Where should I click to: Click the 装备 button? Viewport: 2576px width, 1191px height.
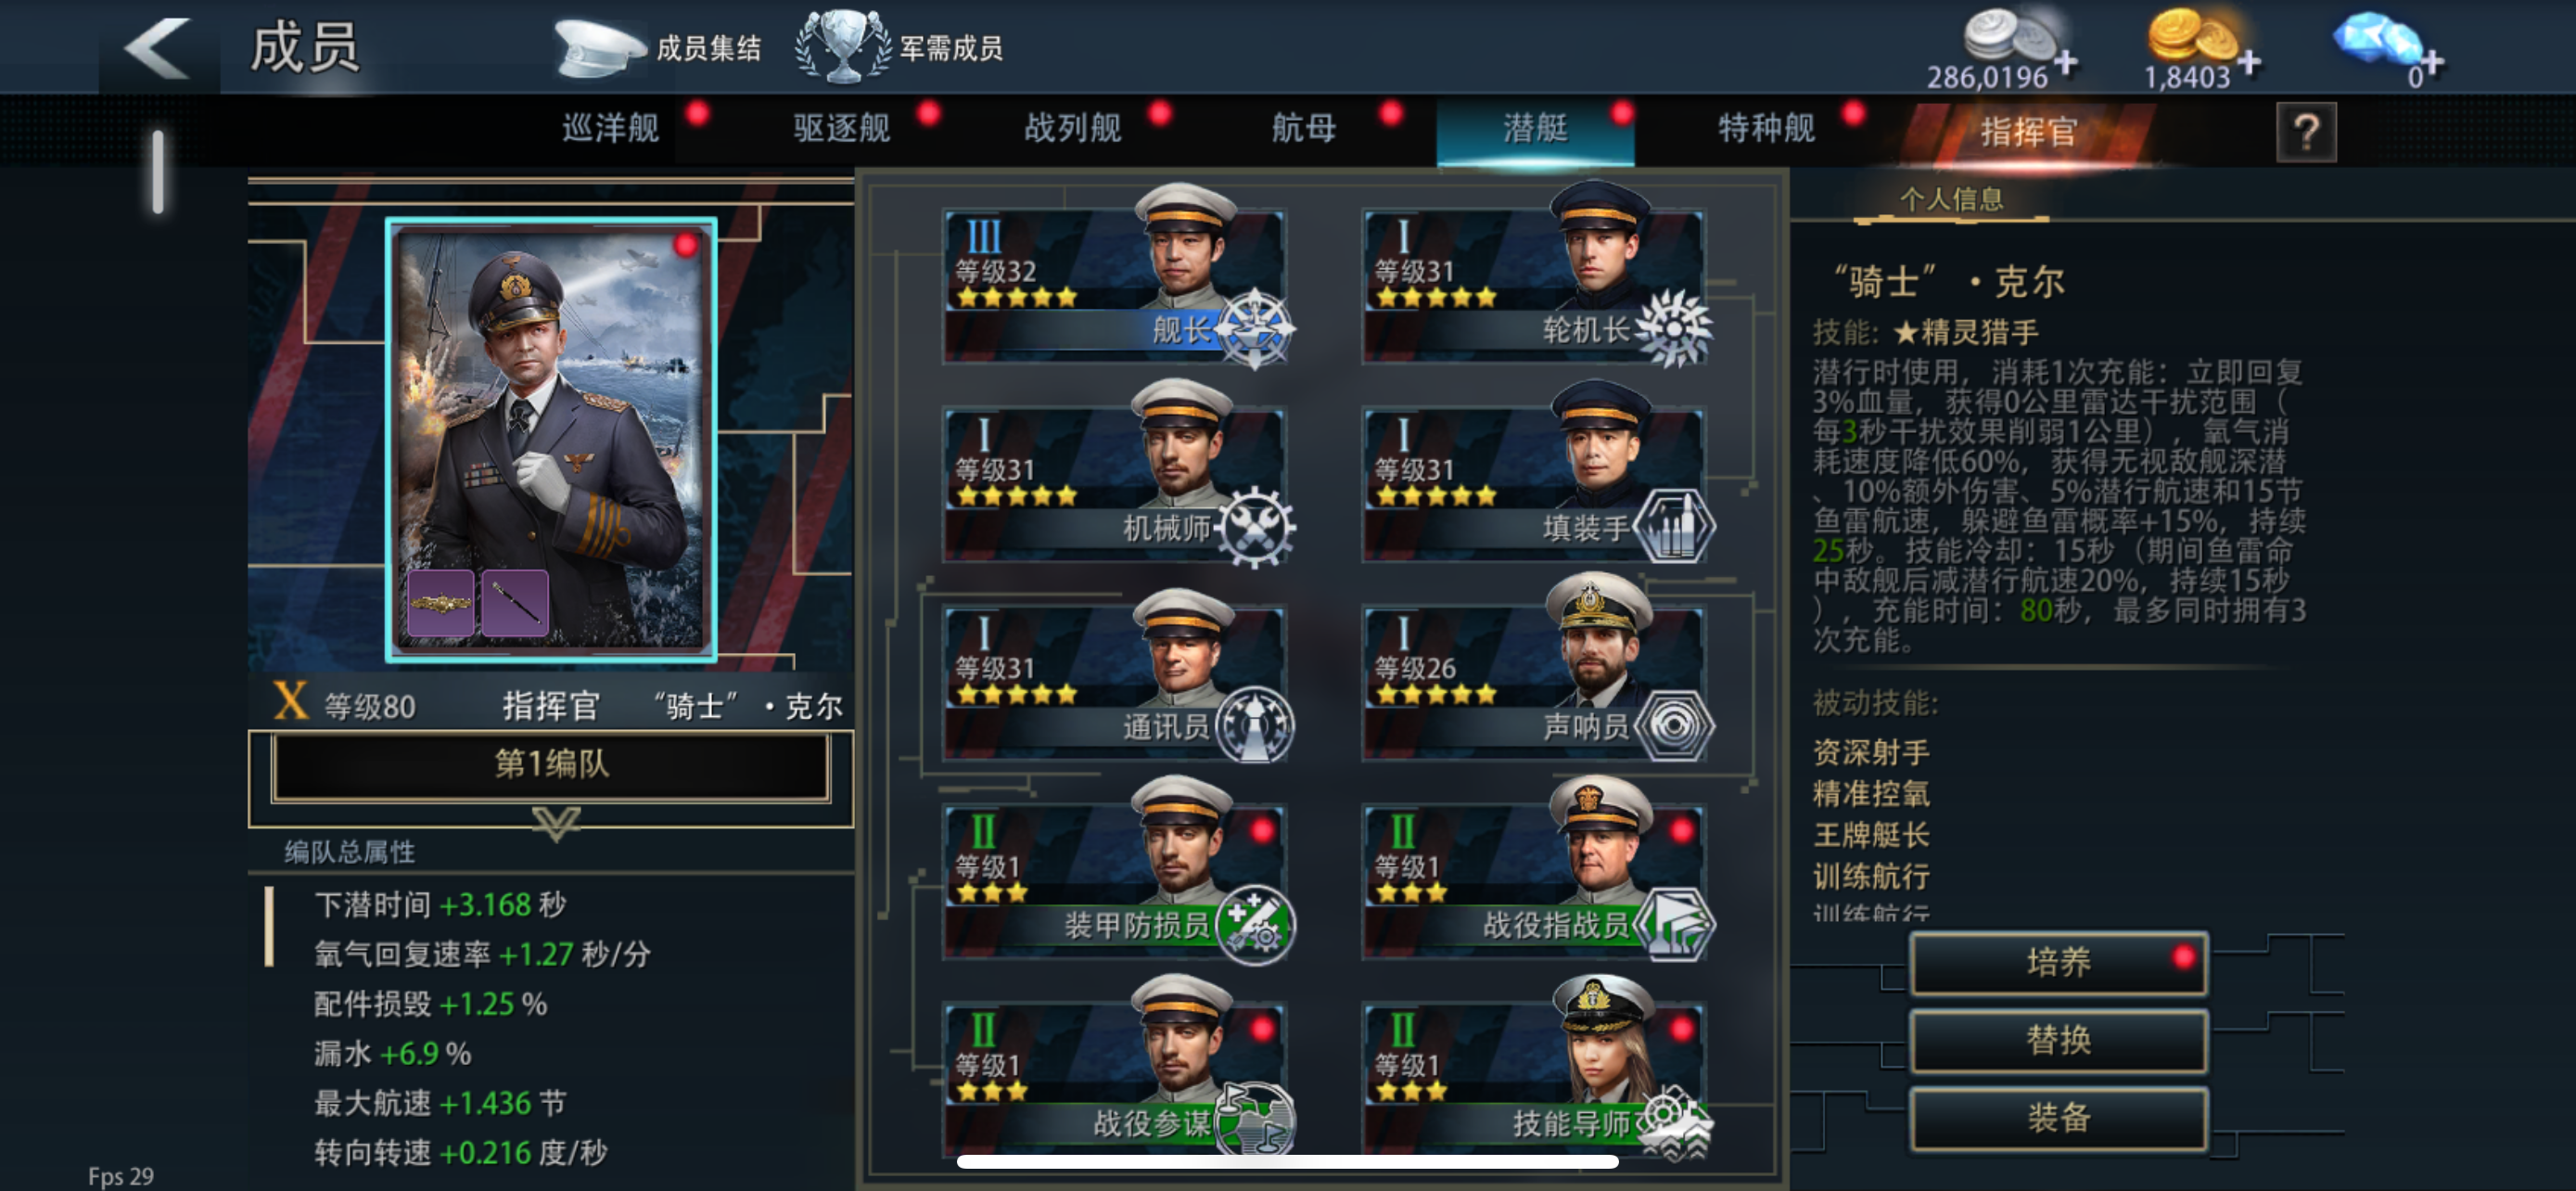[2058, 1117]
